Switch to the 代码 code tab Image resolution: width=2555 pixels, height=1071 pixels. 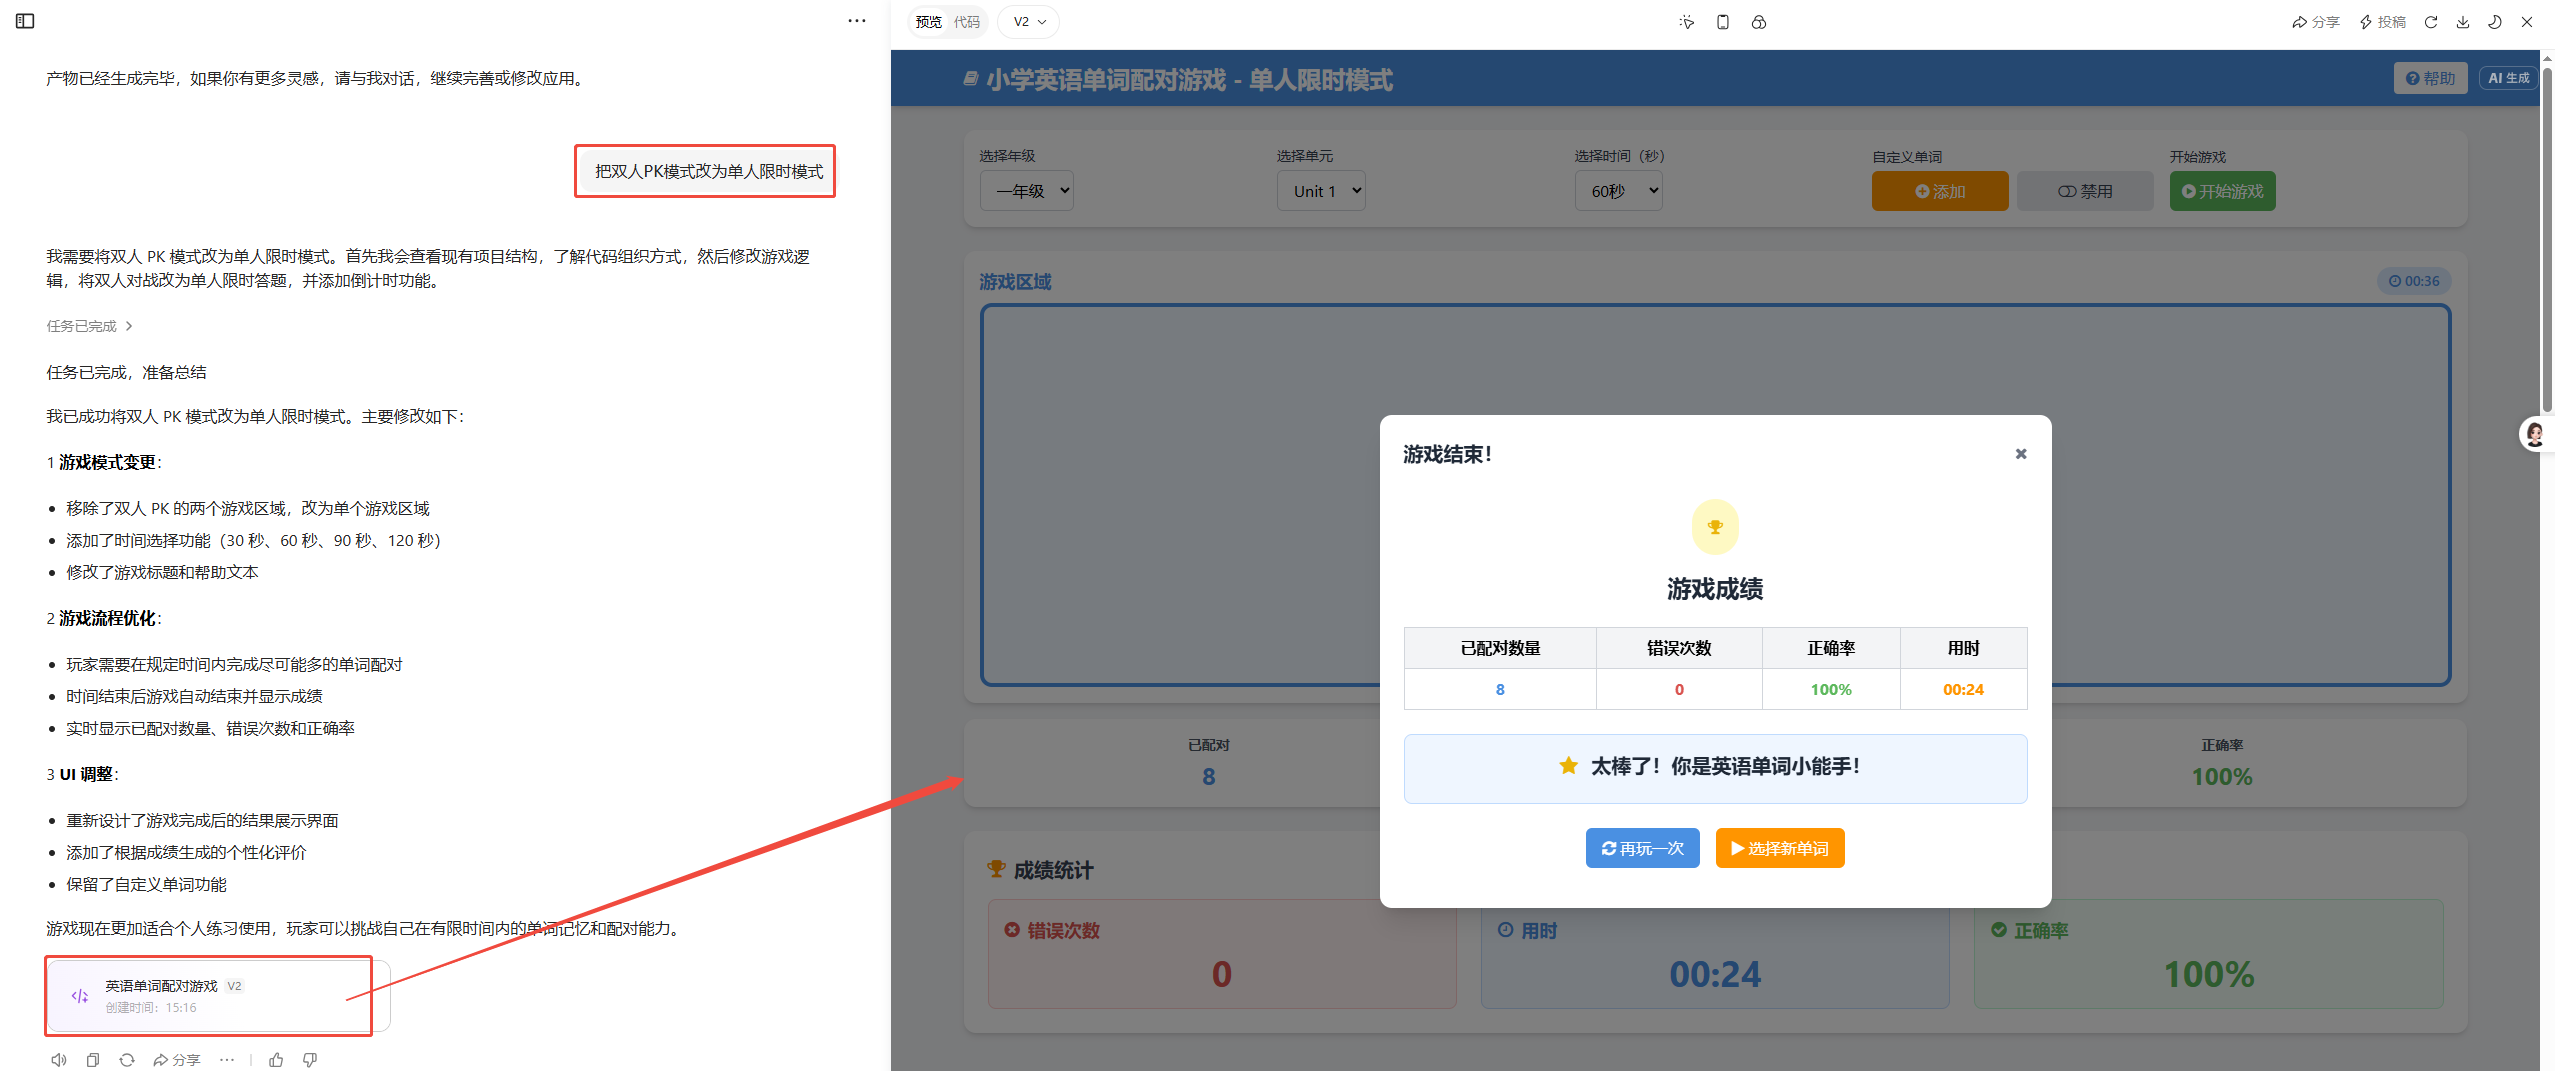[966, 22]
